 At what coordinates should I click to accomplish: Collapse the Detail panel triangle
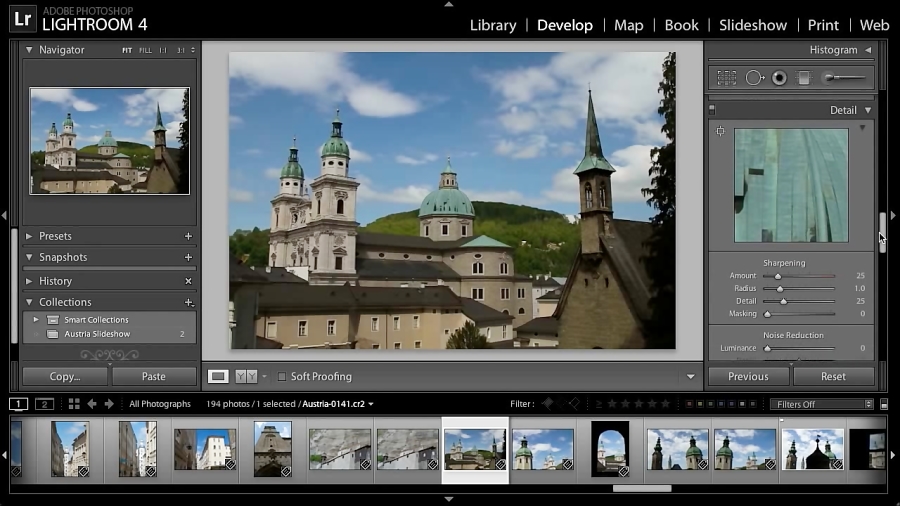pos(868,110)
